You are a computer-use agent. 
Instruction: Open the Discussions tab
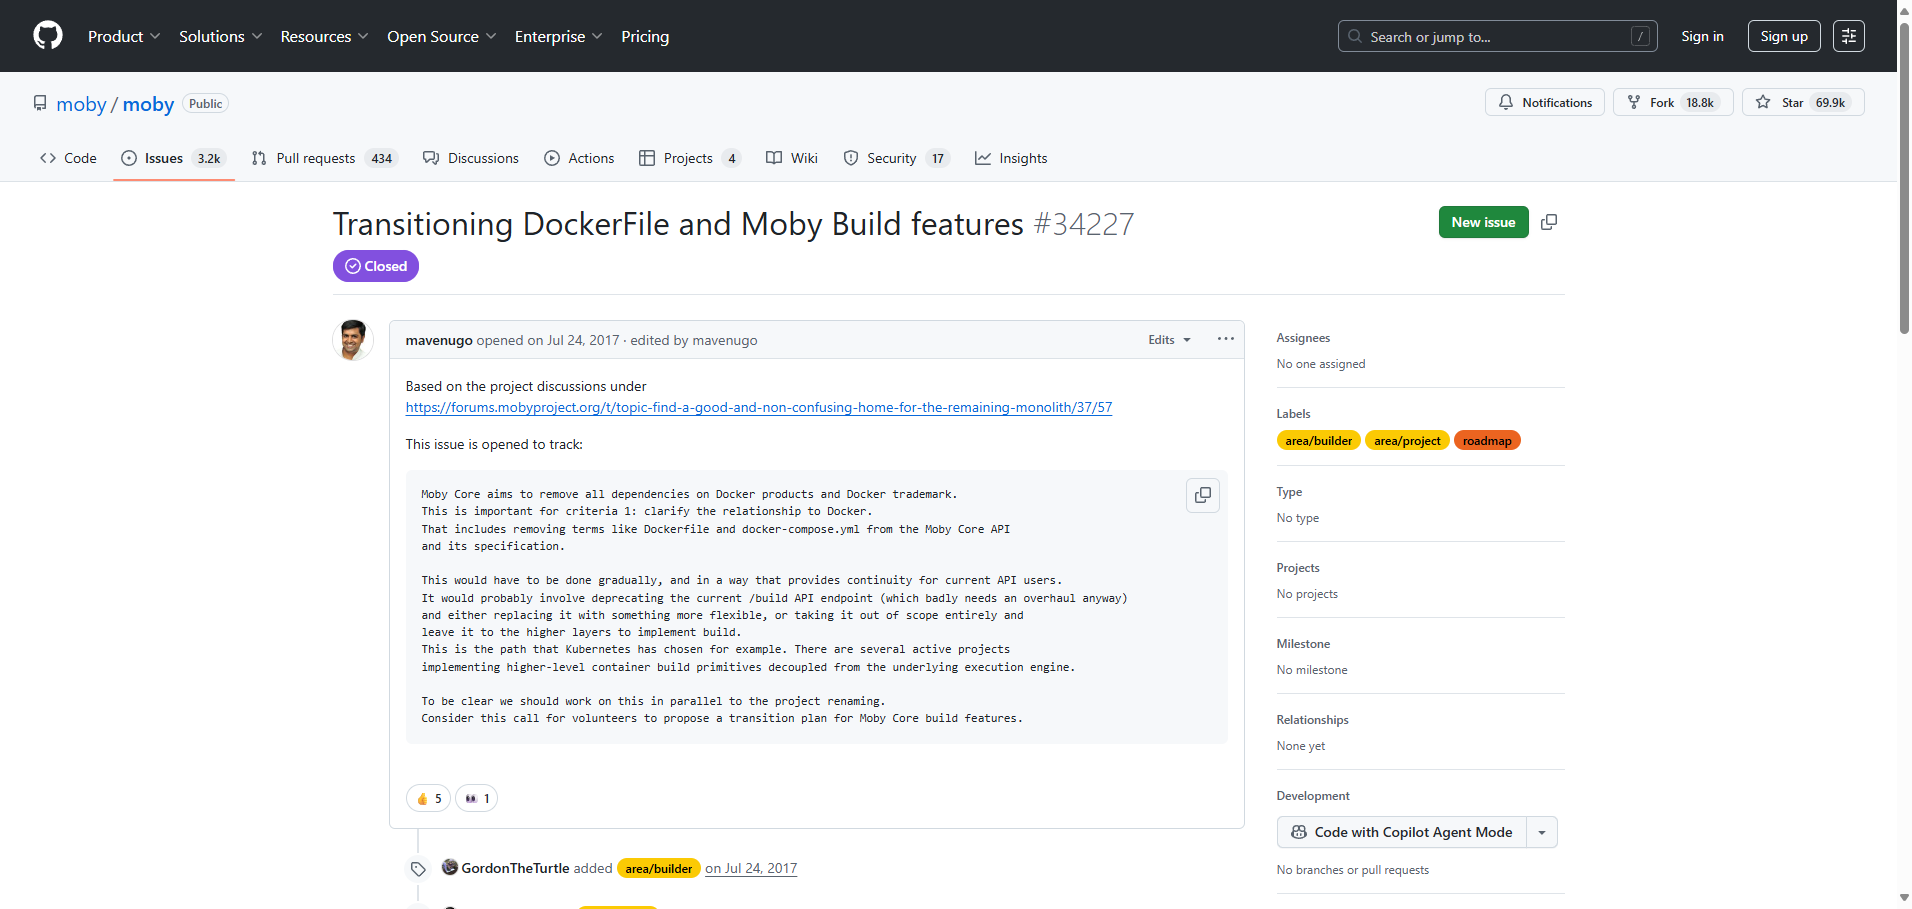(x=471, y=158)
